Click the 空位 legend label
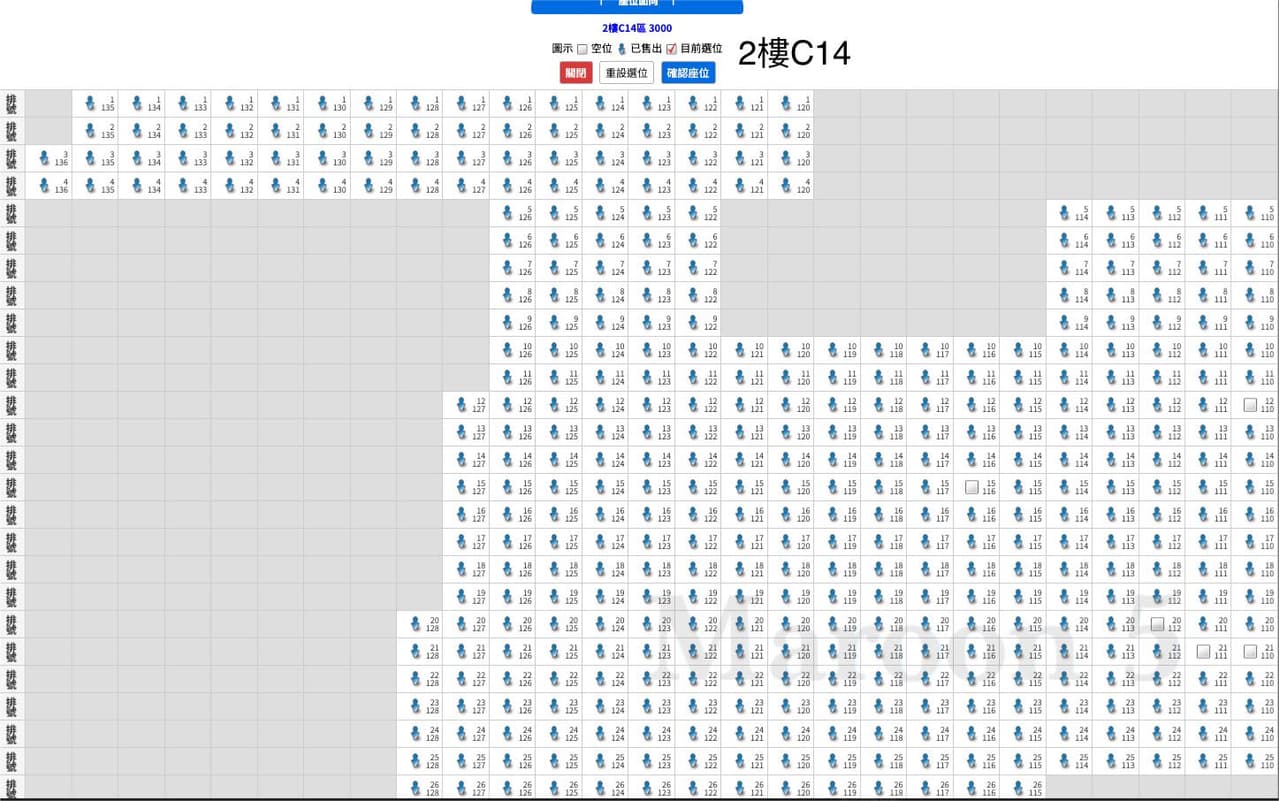 [601, 48]
